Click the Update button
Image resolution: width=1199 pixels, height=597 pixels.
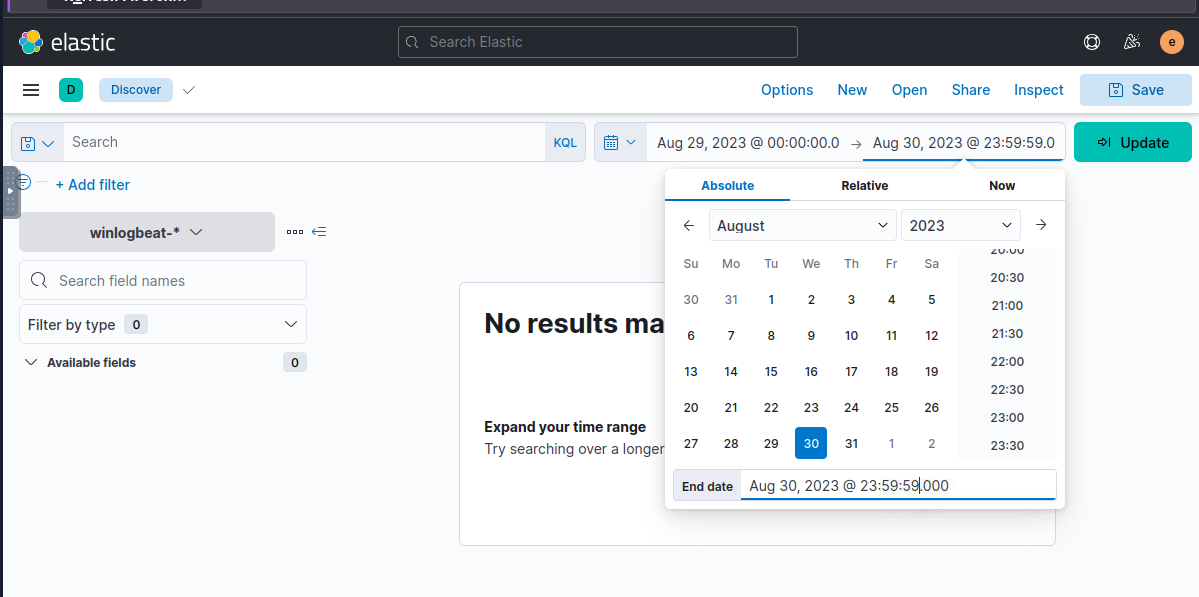tap(1132, 142)
